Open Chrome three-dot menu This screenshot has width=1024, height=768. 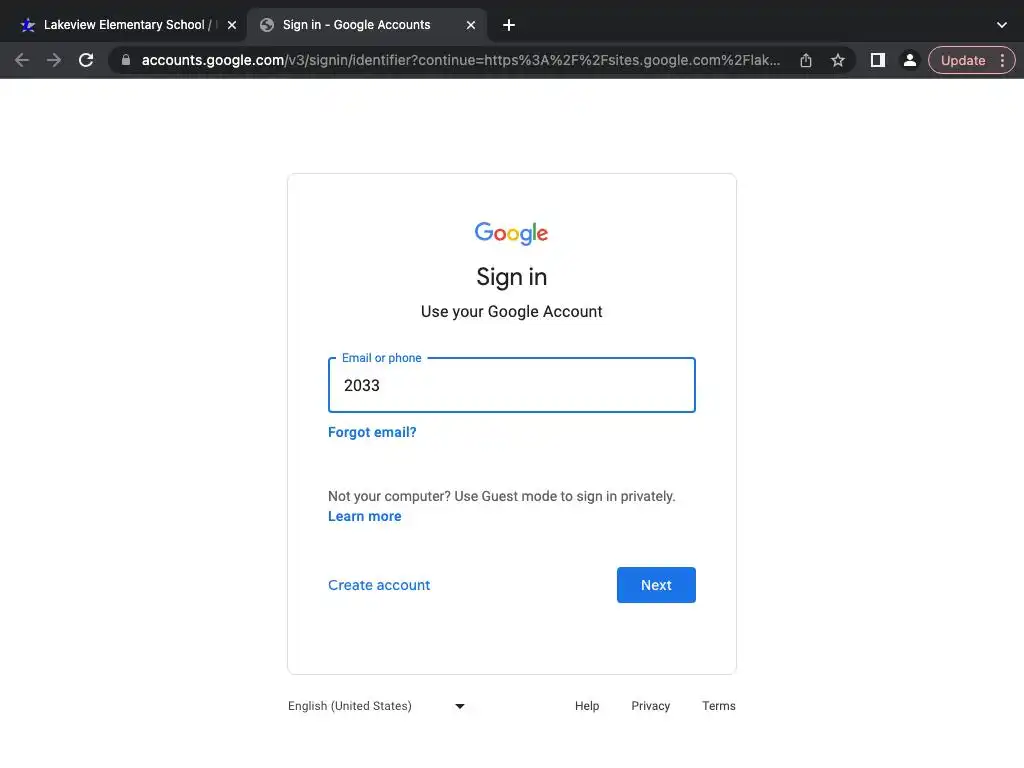tap(1002, 60)
